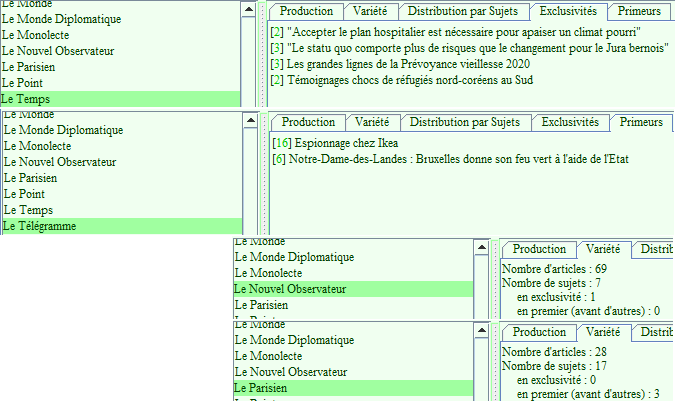Open Les grandes lignes de la Prévoyance vieillesse article
Viewport: 676px width, 401px height.
tap(410, 64)
